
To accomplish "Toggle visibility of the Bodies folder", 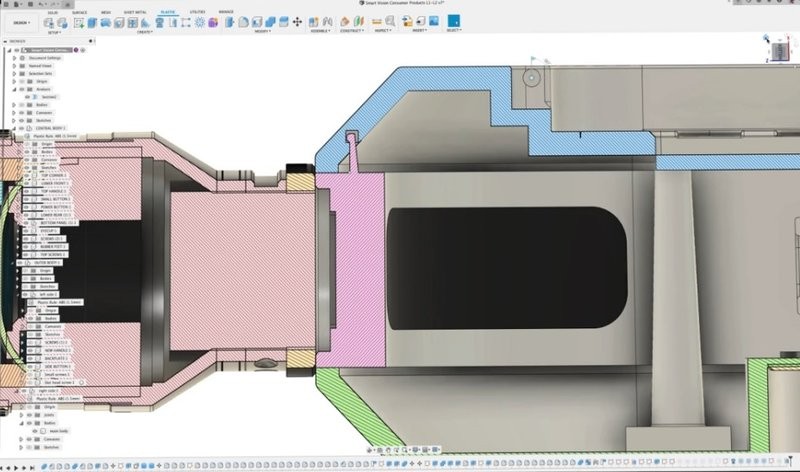I will (21, 104).
